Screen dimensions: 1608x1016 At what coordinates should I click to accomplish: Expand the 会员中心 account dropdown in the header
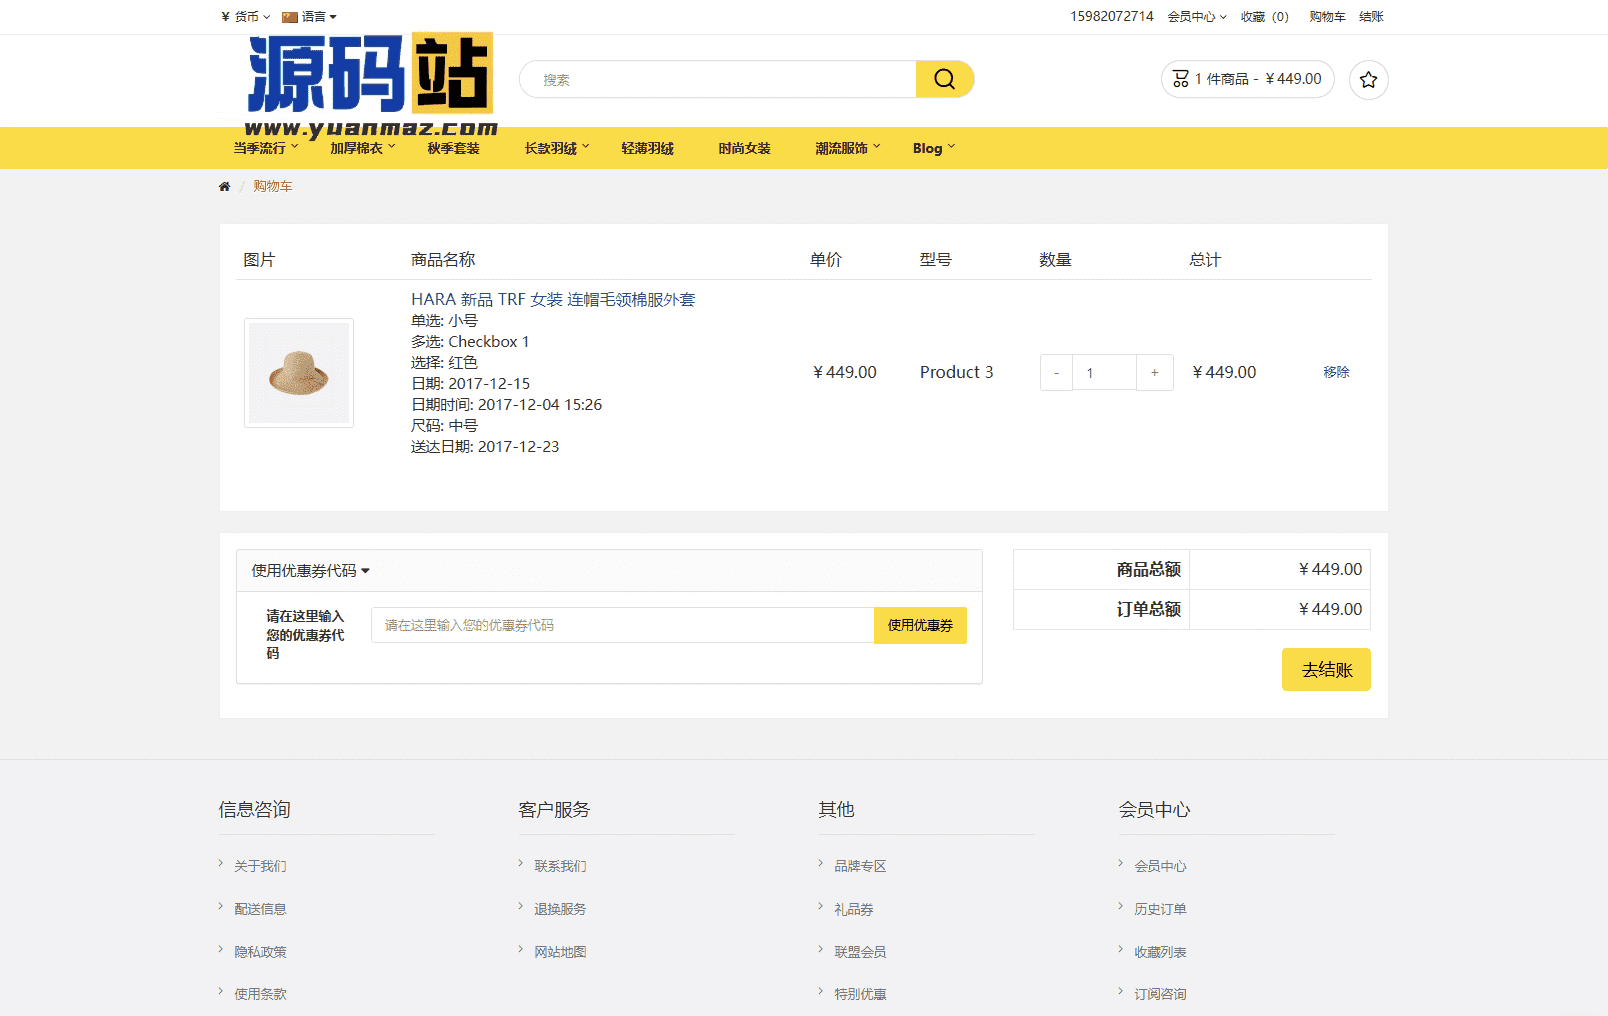pyautogui.click(x=1197, y=17)
